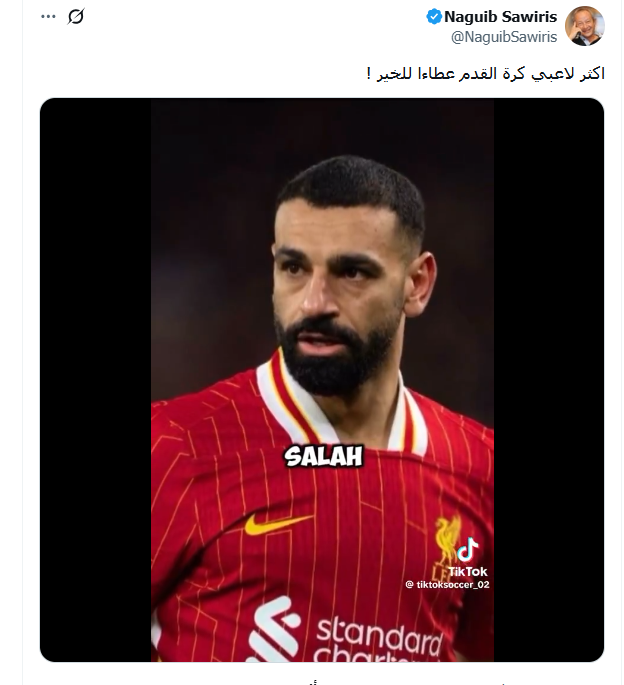Open Naguib Sawiris profile avatar
624x685 pixels.
pyautogui.click(x=585, y=26)
